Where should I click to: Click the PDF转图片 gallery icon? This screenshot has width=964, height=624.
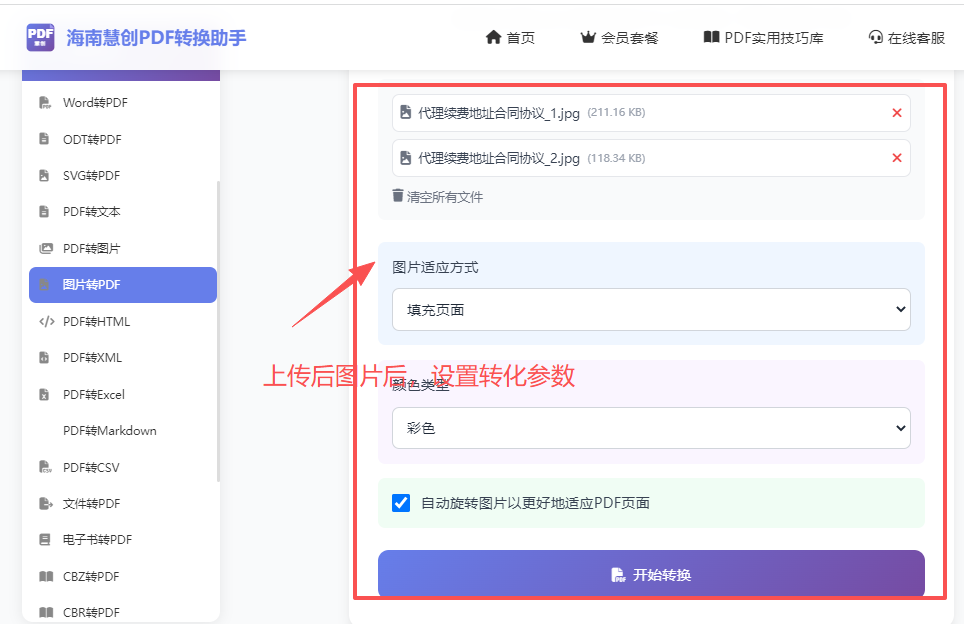46,248
